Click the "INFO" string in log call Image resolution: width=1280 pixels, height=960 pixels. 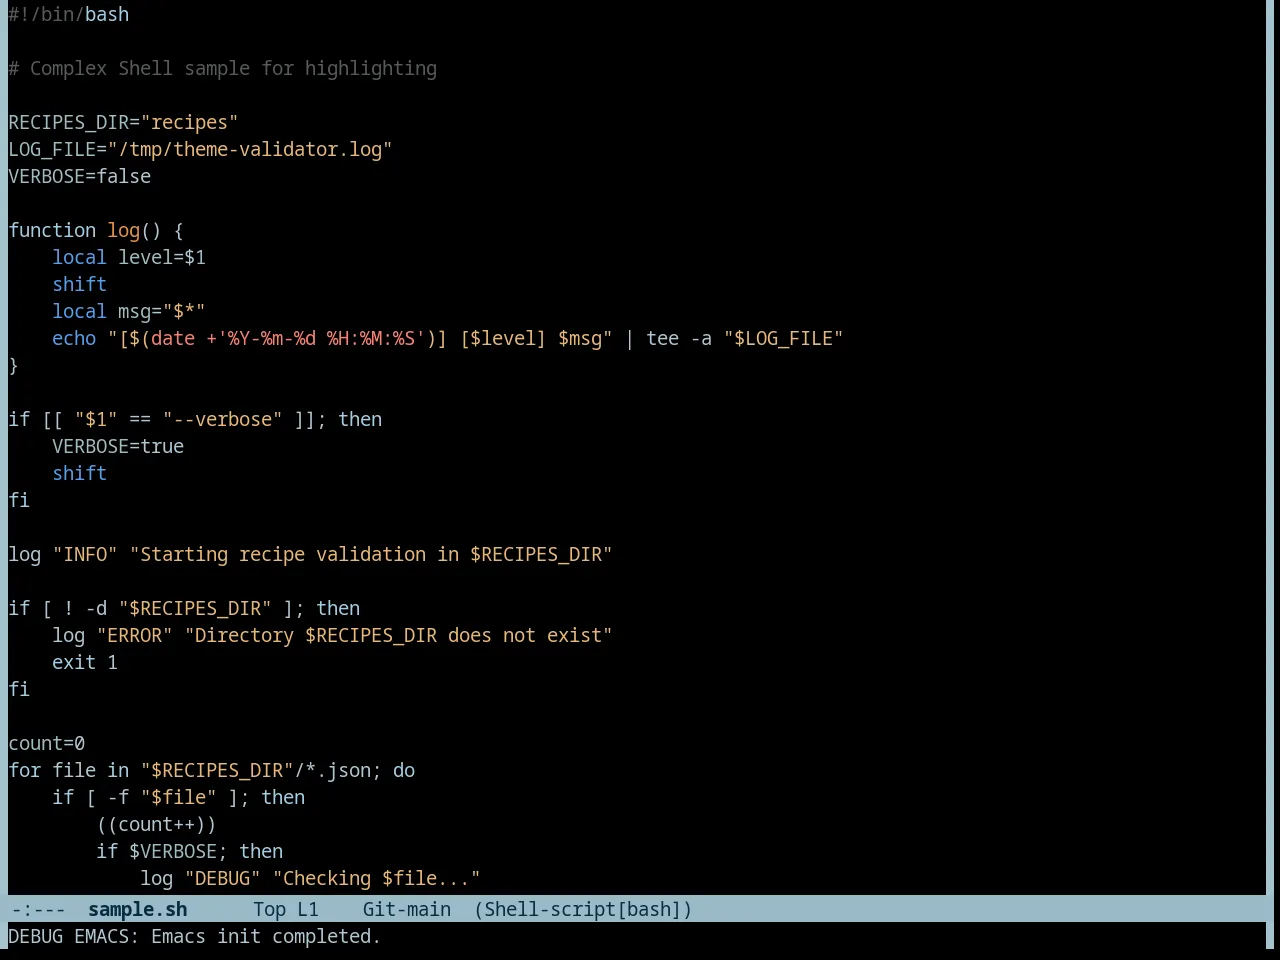85,554
